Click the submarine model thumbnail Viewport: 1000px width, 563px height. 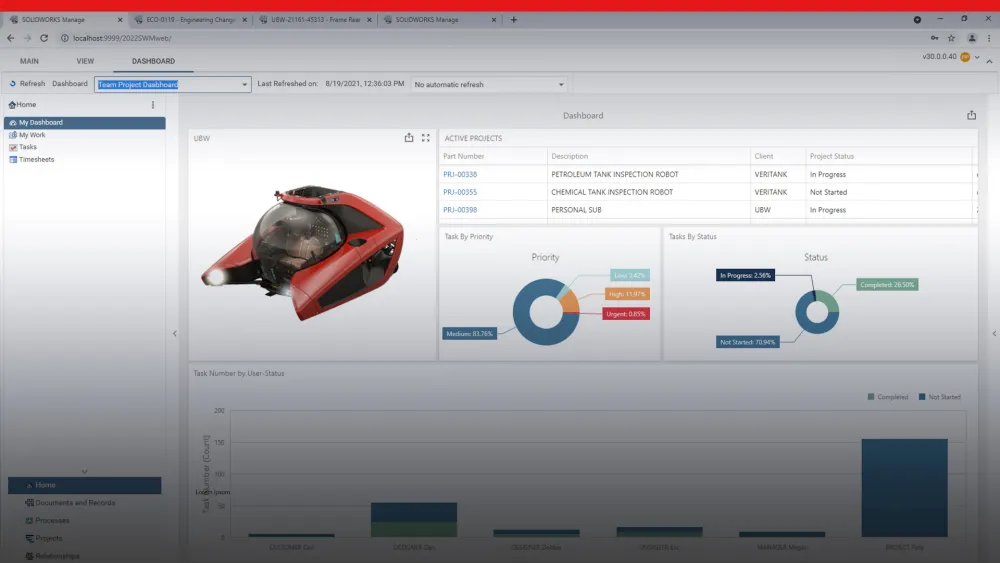click(302, 251)
